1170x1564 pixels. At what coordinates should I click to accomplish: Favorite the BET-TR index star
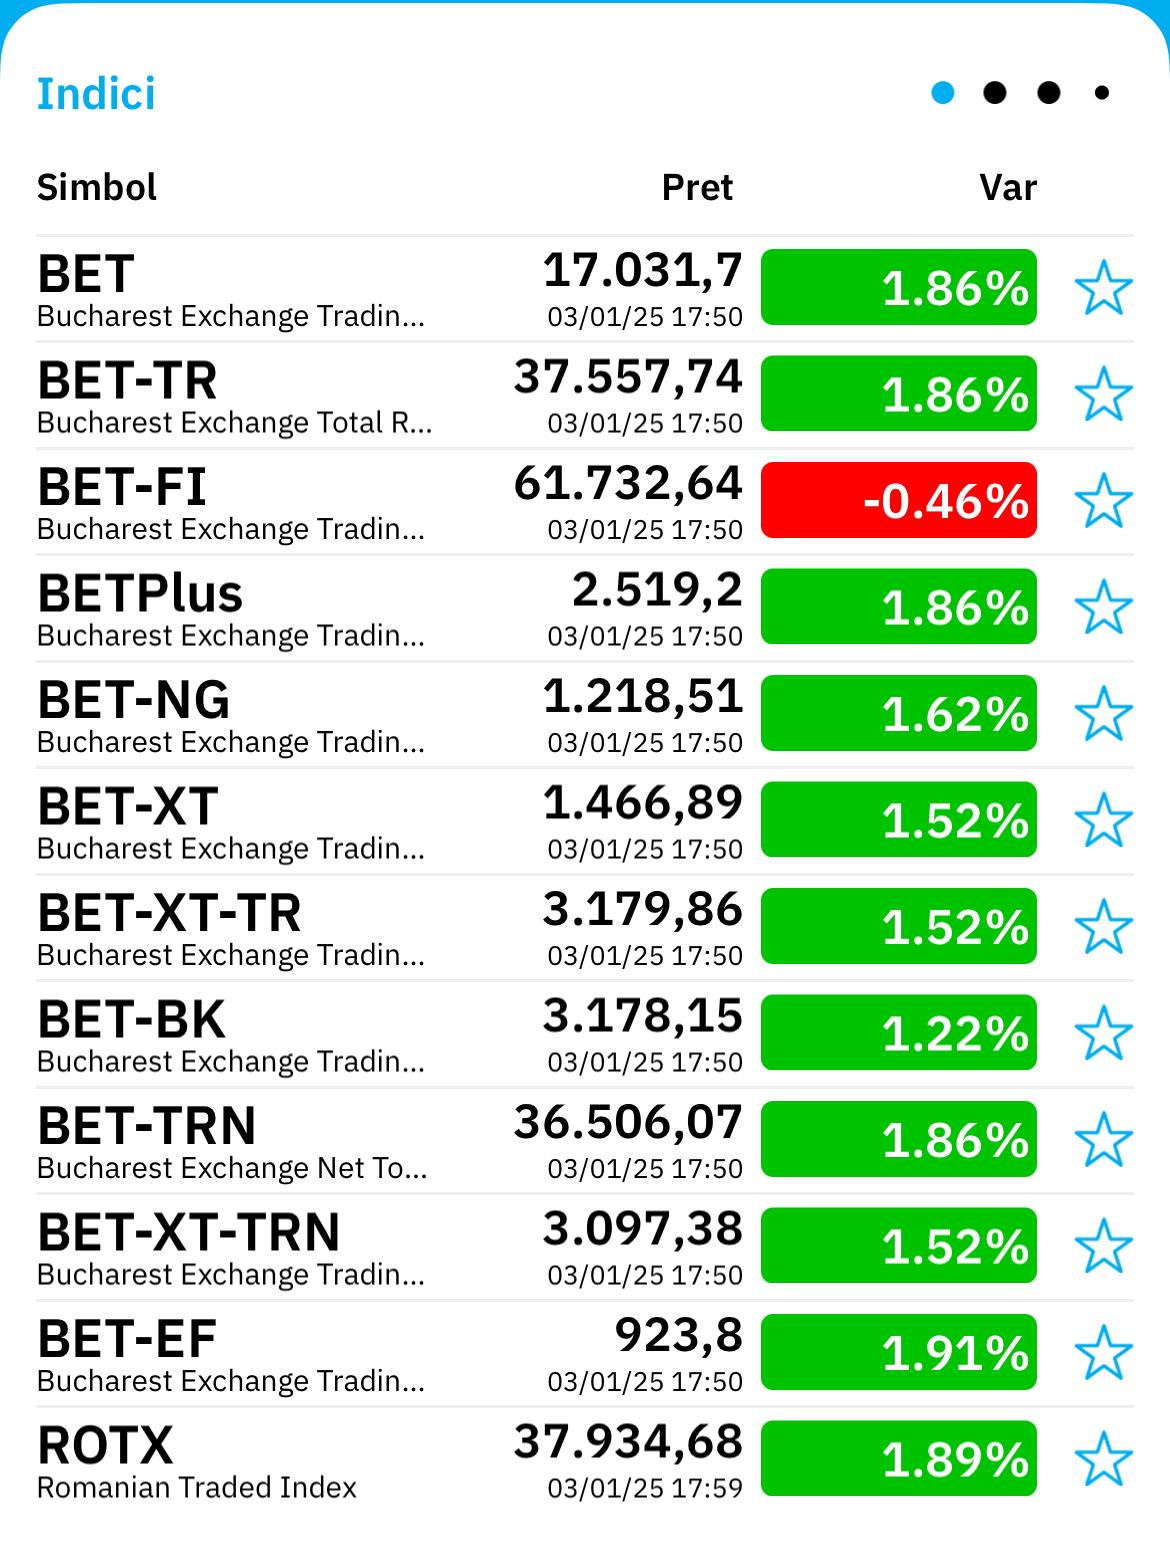1103,394
